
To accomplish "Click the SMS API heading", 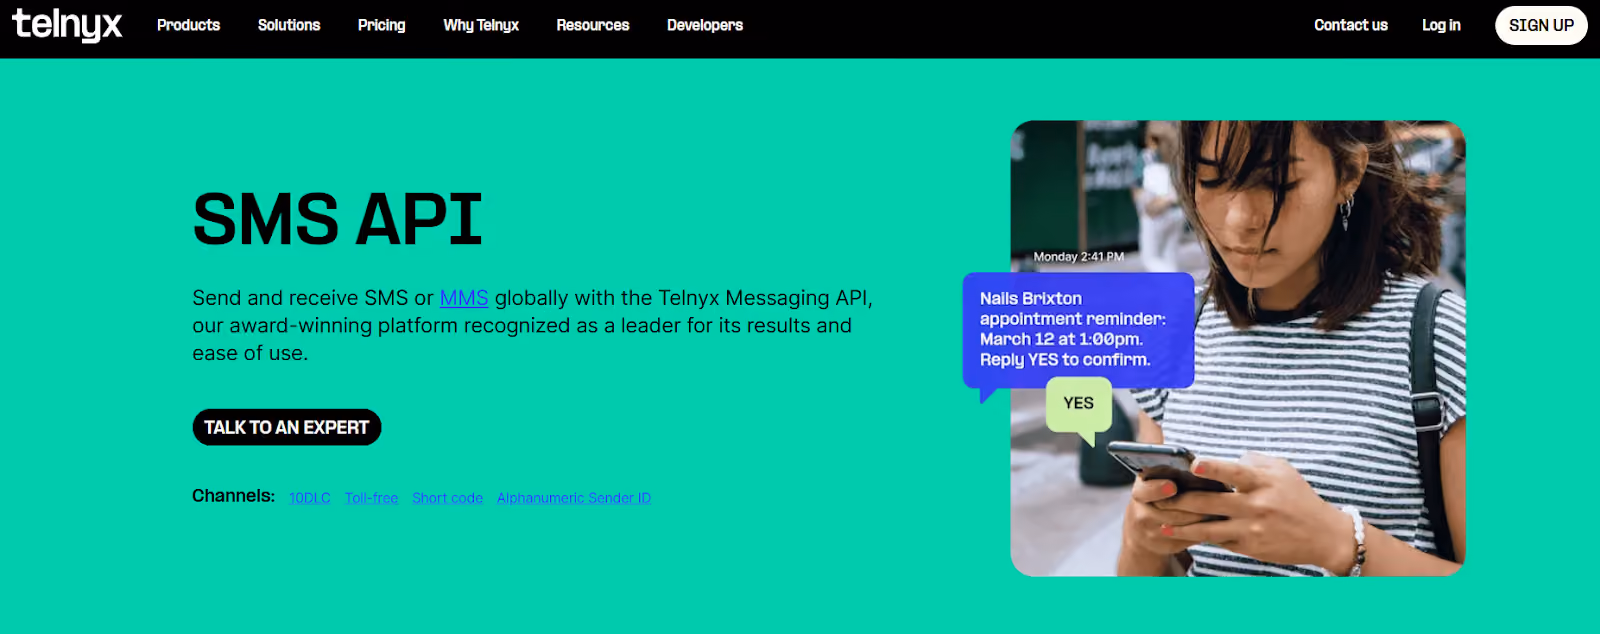I will tap(338, 220).
